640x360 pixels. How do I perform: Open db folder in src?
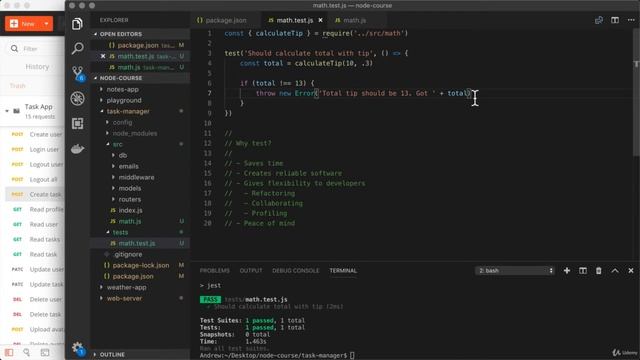pos(122,155)
